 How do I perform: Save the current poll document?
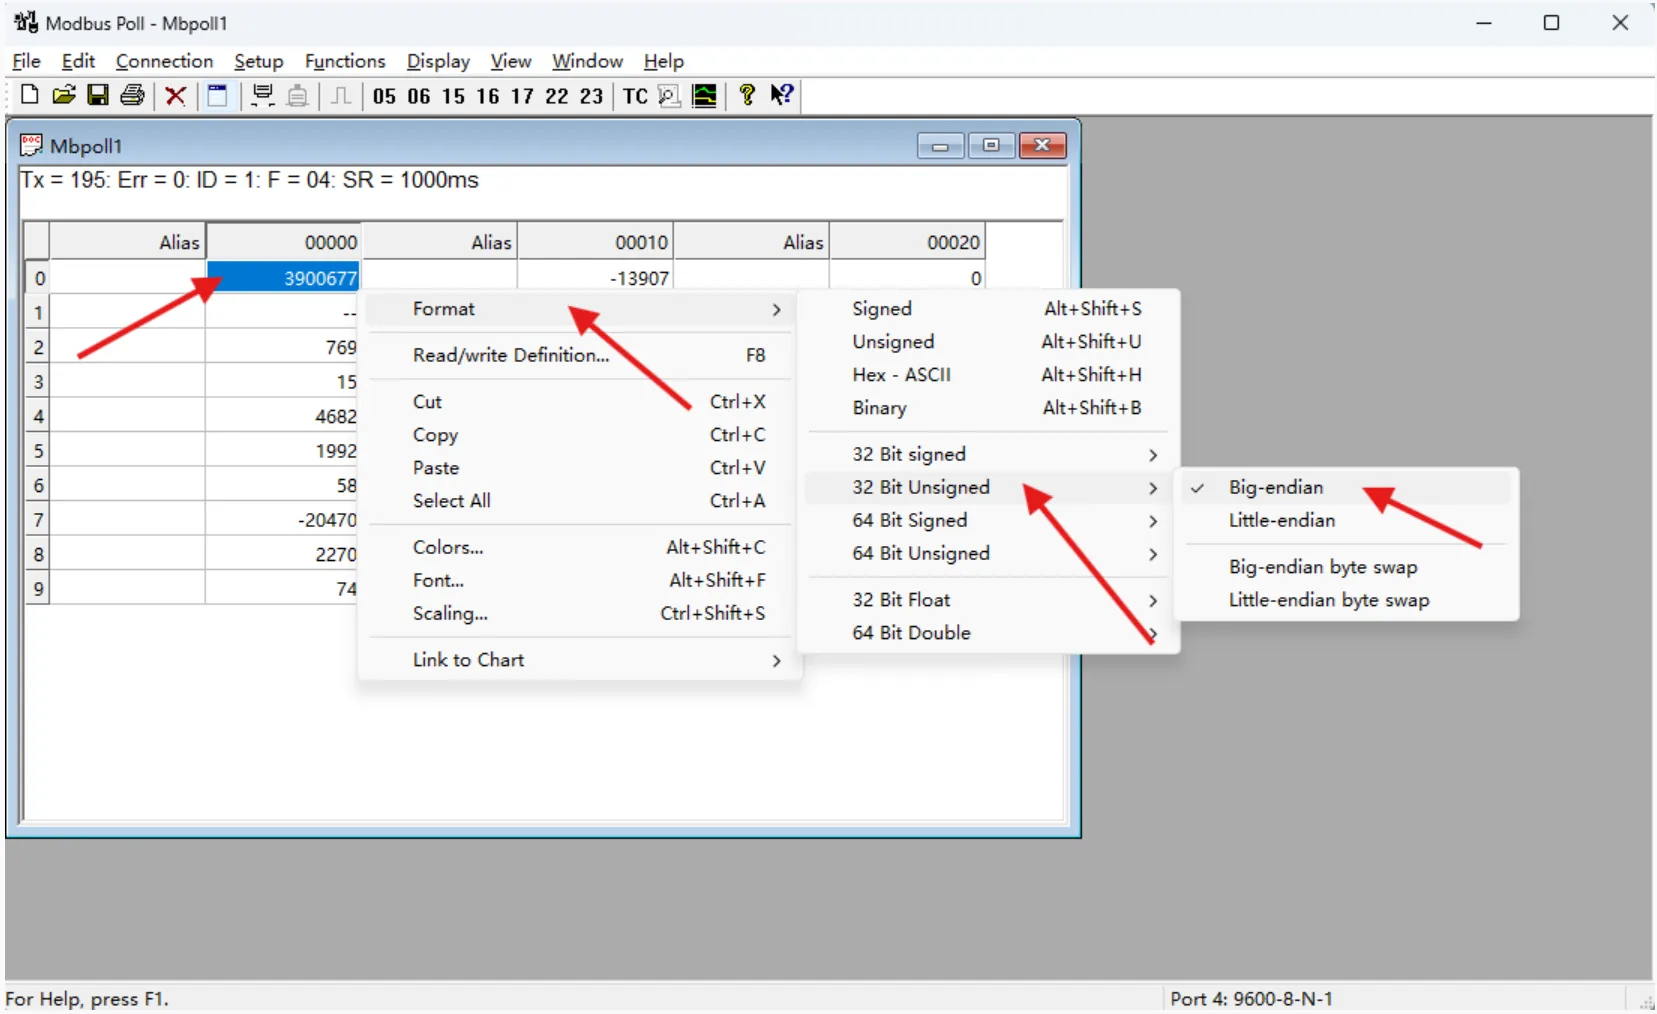tap(97, 95)
